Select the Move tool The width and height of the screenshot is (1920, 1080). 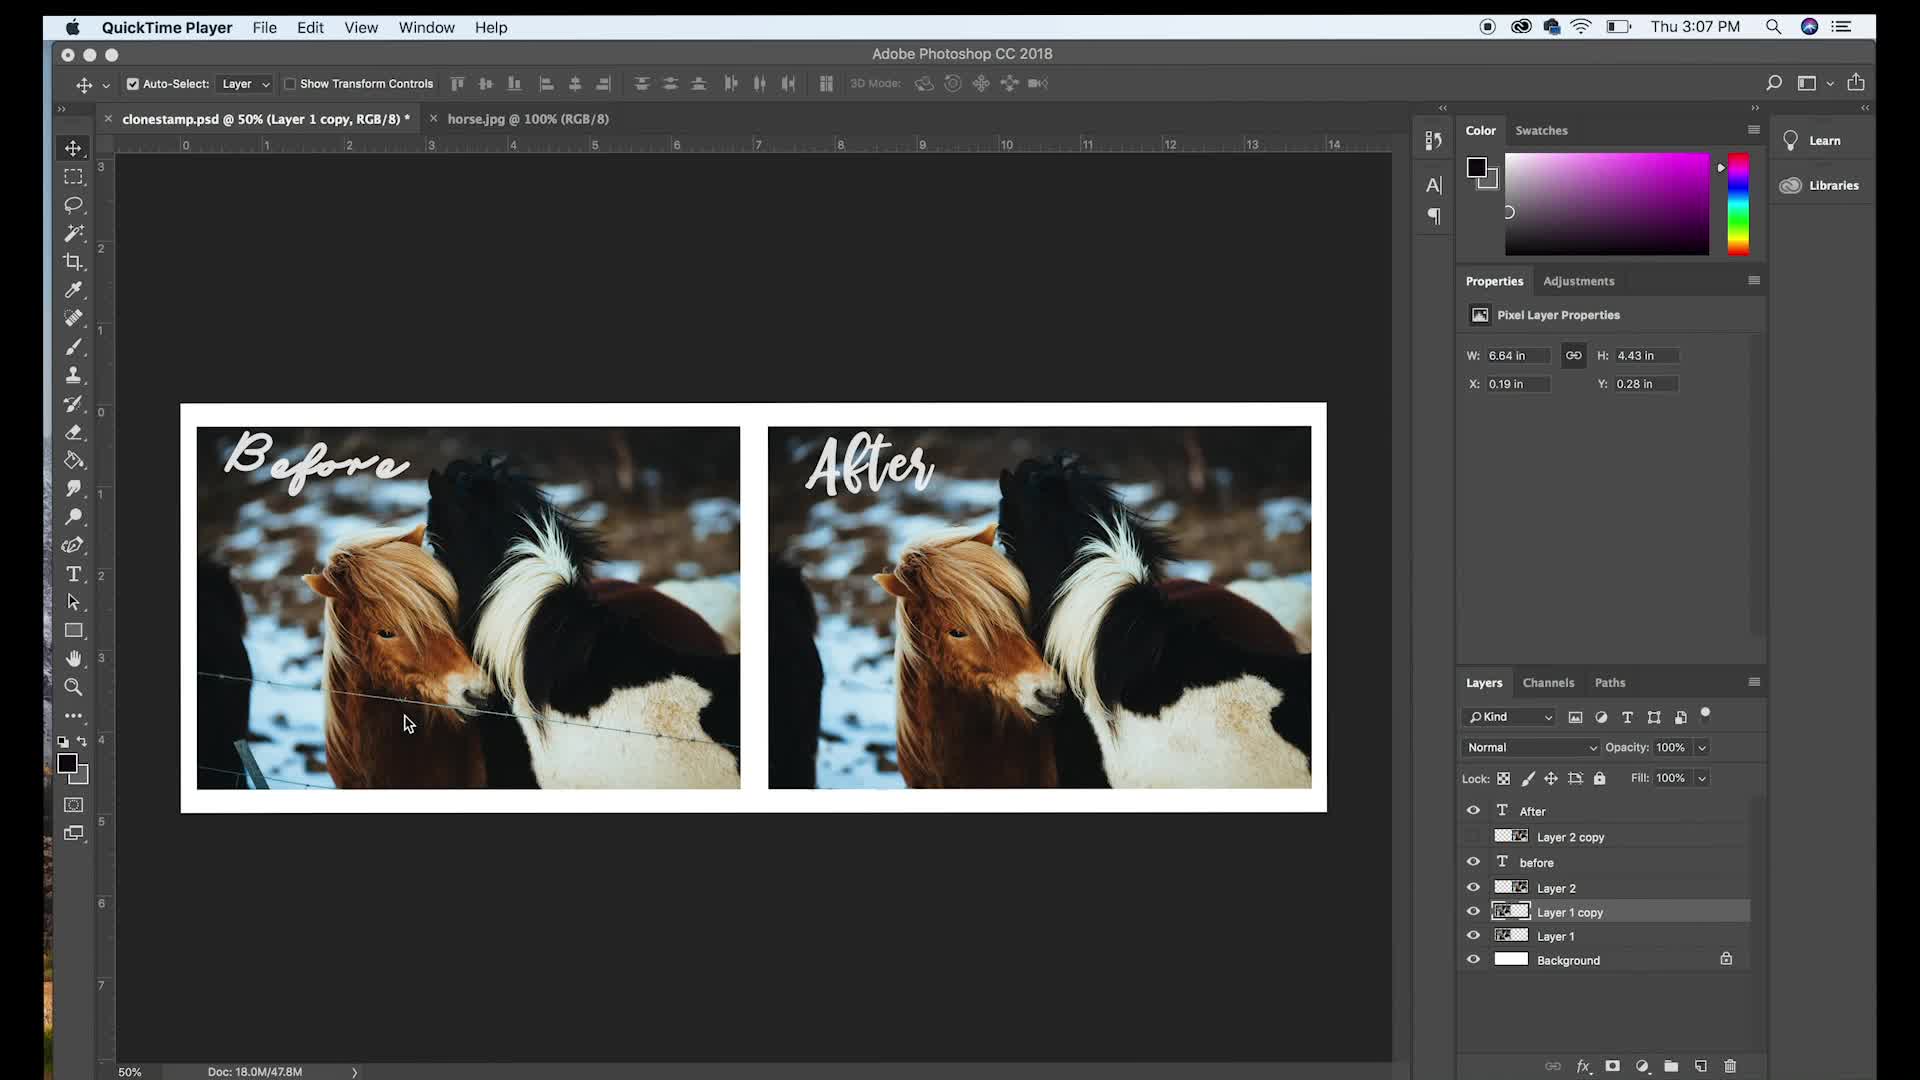(x=73, y=148)
